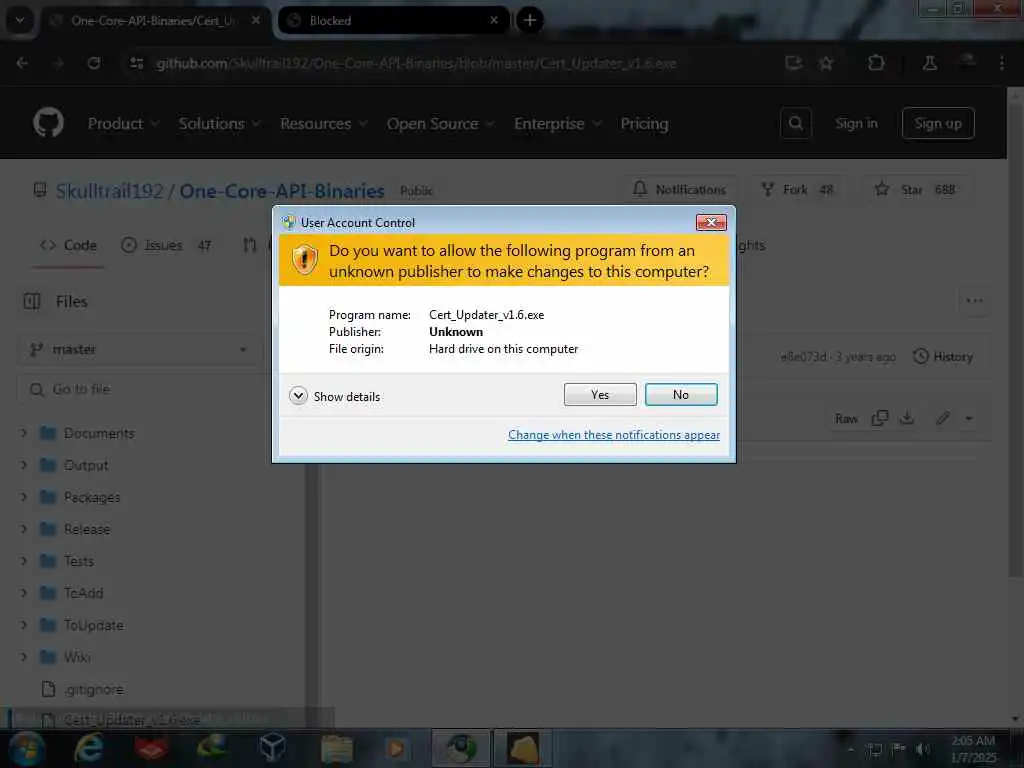Expand the ToUpdate folder
The image size is (1024, 768).
click(24, 625)
